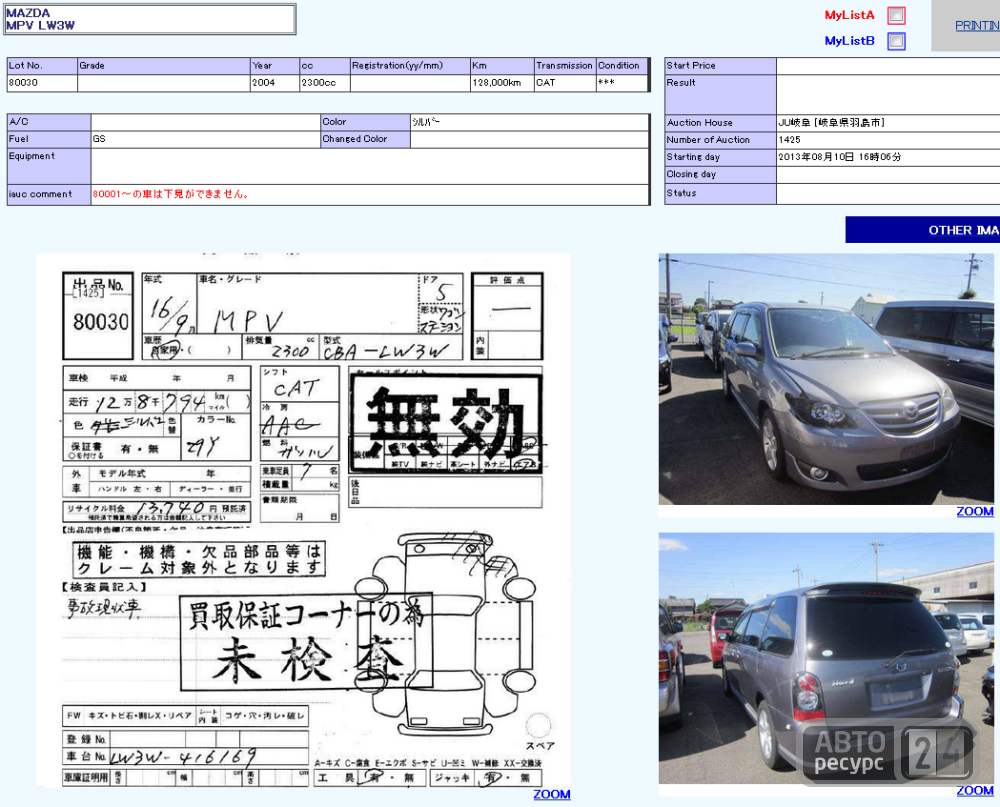This screenshot has width=1000, height=807.
Task: Select the red iauc comment text
Action: tap(170, 194)
